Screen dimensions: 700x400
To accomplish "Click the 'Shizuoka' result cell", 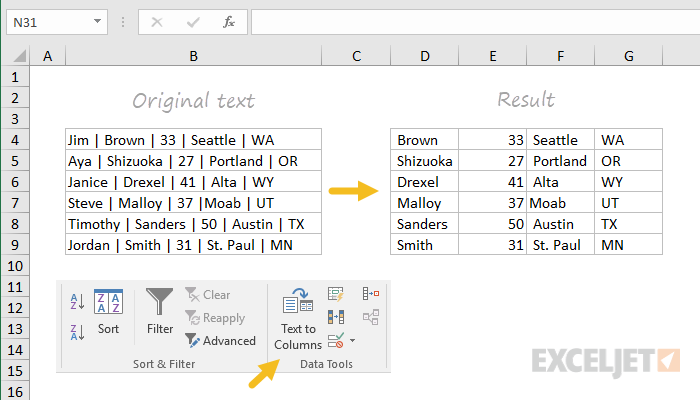I will tap(425, 161).
